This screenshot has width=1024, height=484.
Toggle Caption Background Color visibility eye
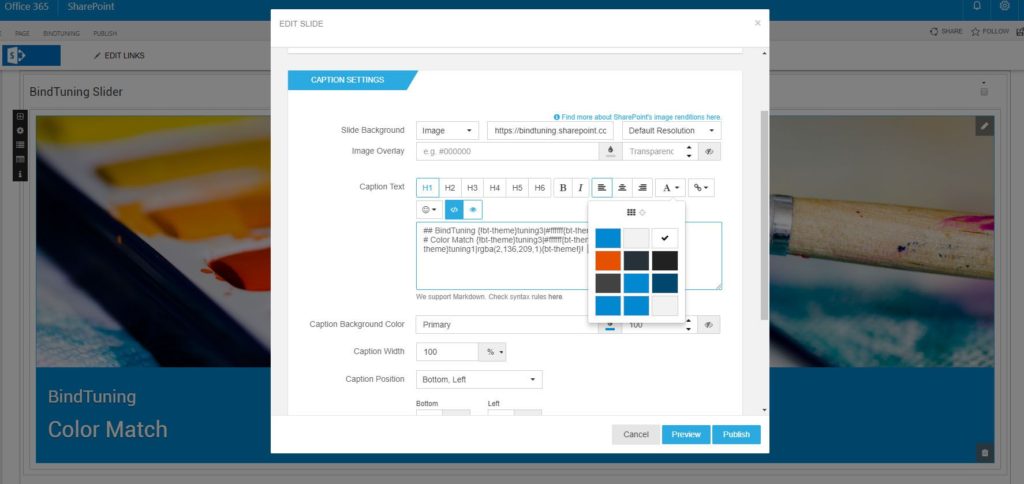(709, 325)
